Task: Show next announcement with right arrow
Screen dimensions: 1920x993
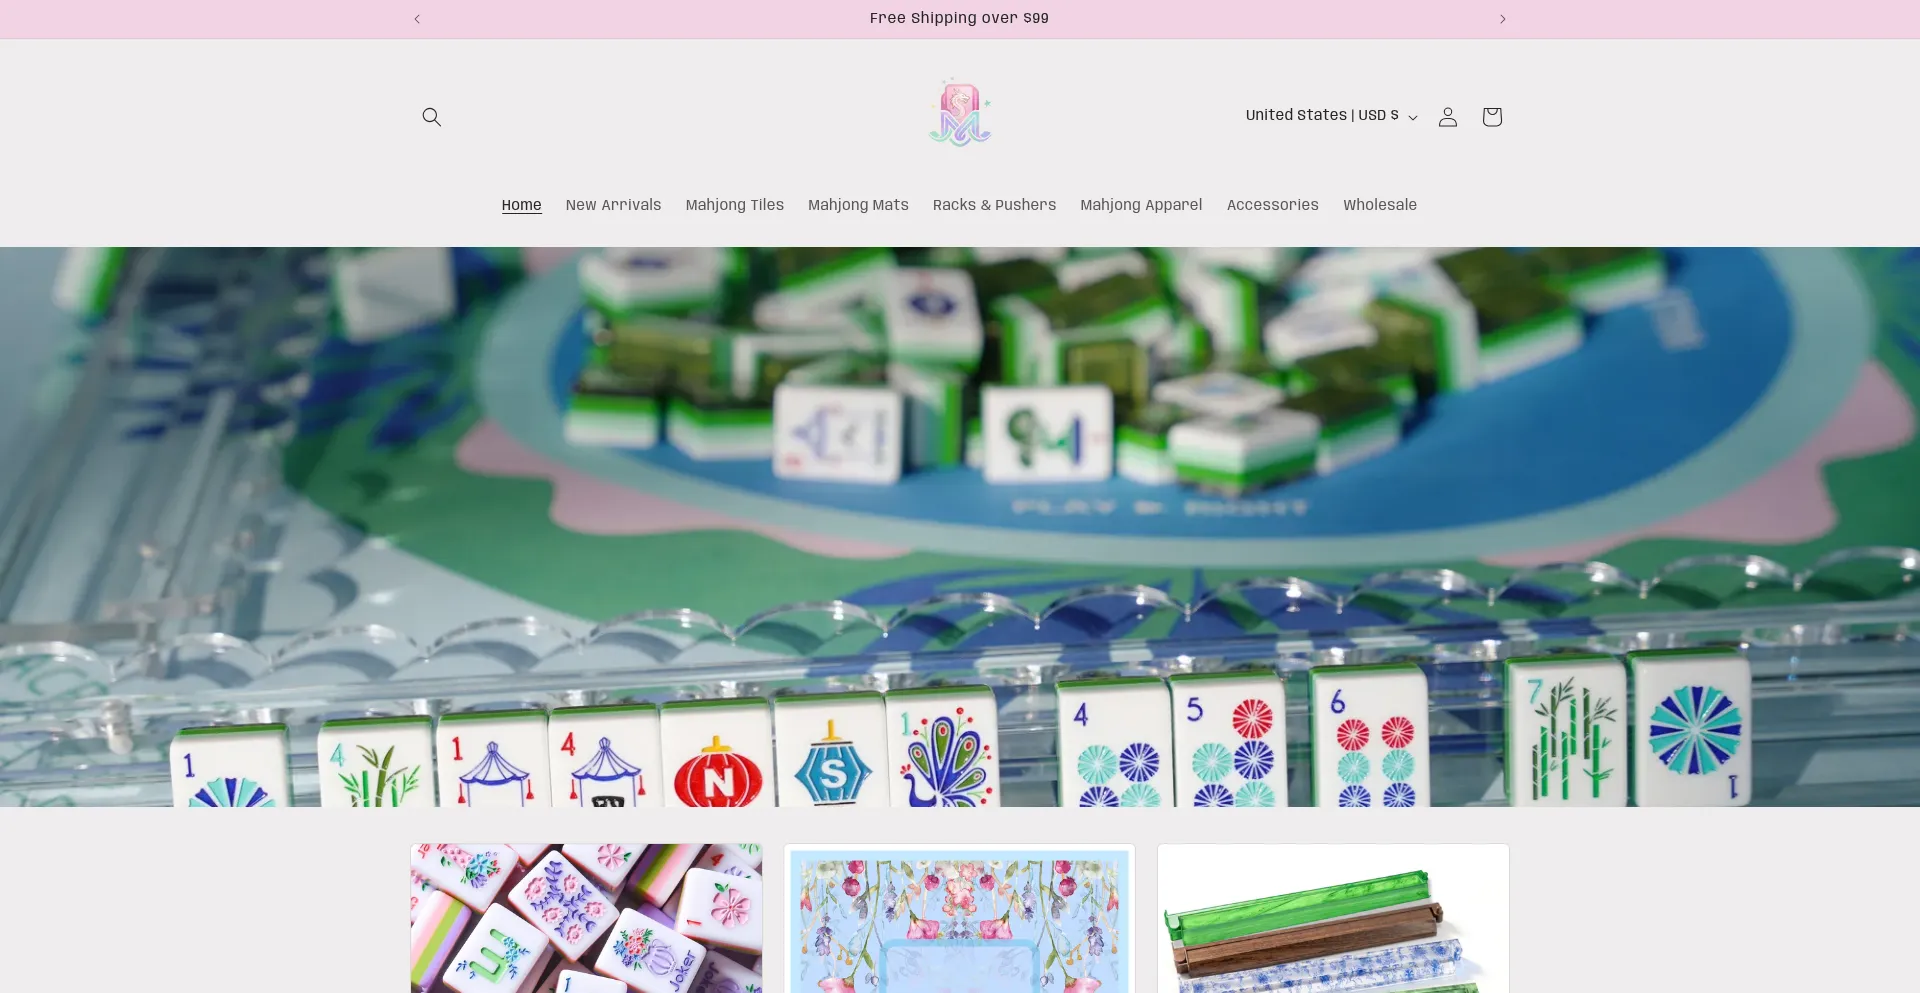Action: [1502, 19]
